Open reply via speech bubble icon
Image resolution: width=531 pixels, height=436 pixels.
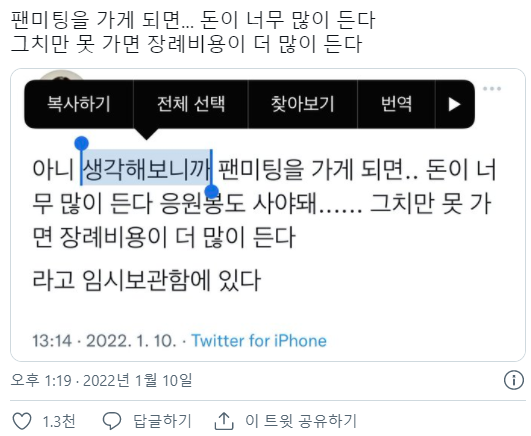coord(112,421)
